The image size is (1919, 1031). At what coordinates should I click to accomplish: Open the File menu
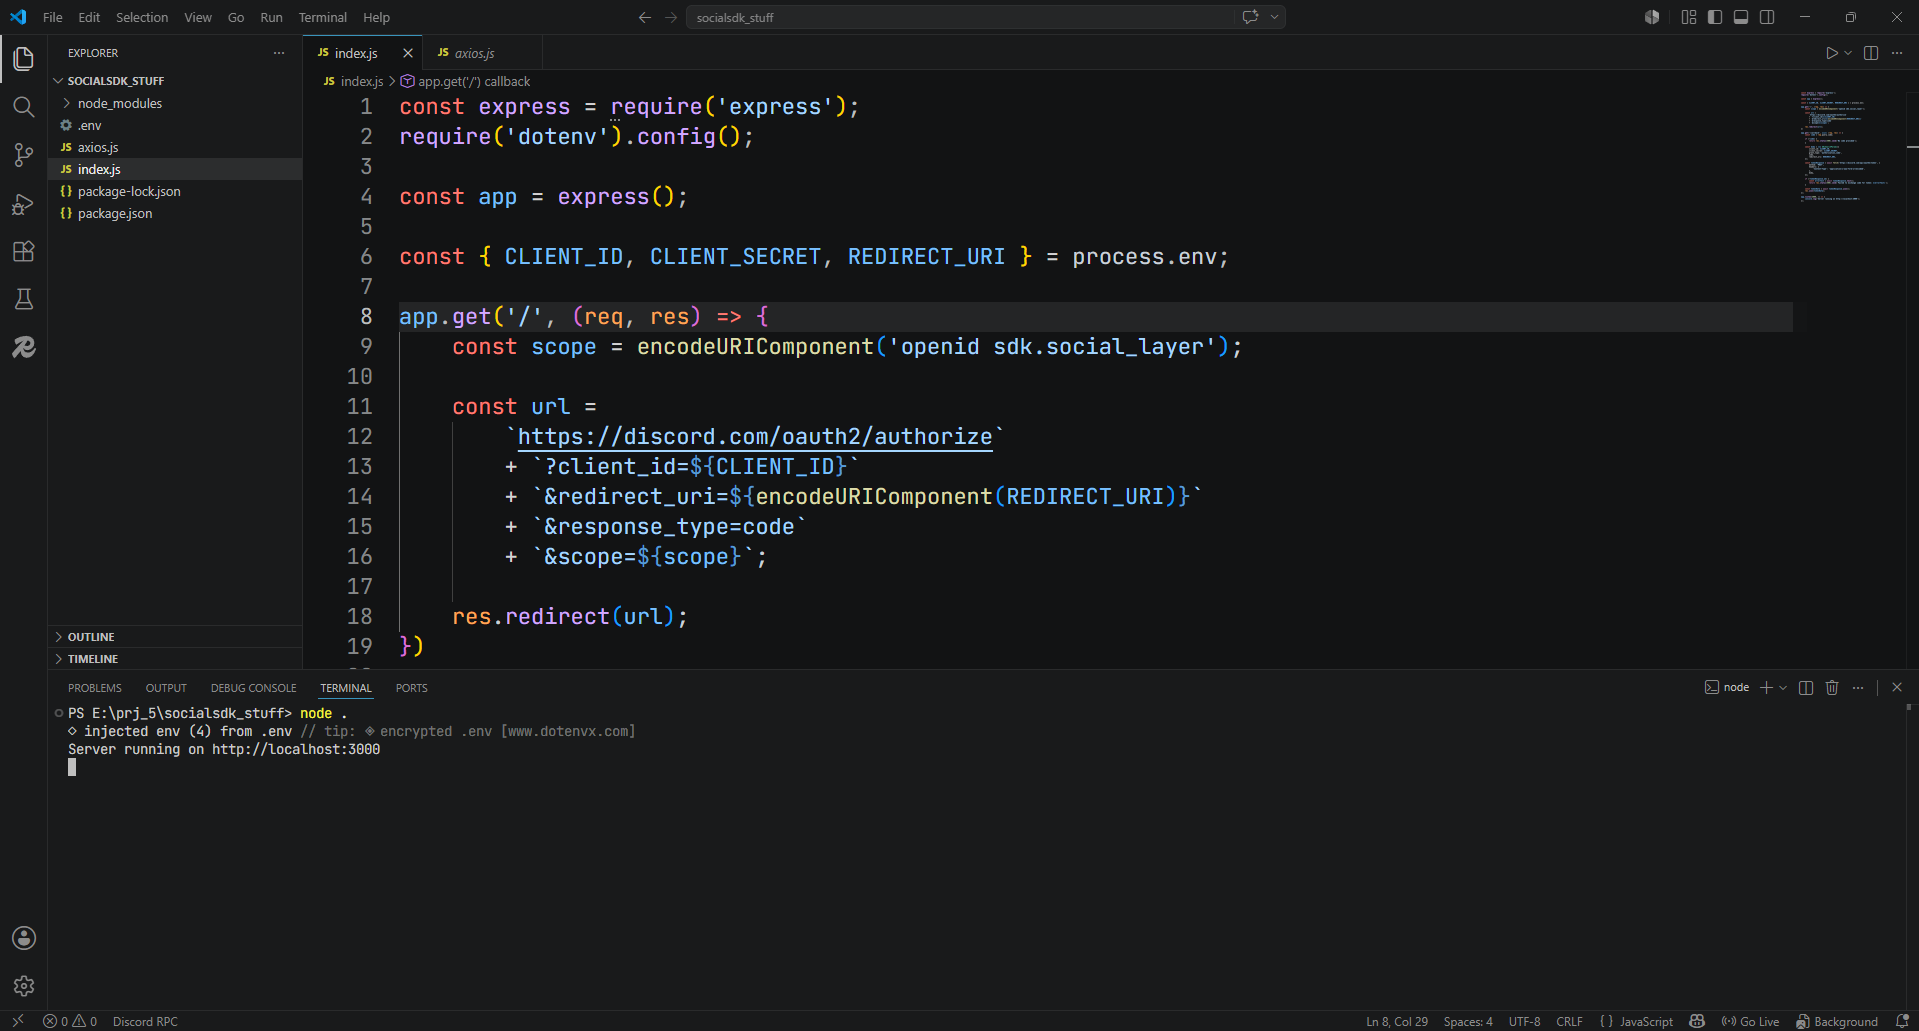pyautogui.click(x=53, y=17)
